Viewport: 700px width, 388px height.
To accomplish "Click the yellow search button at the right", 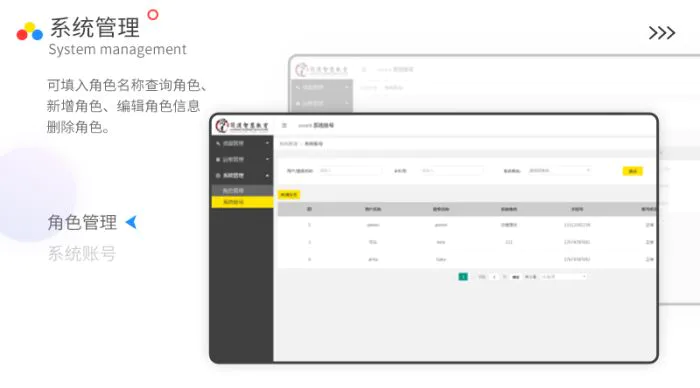I will pos(633,171).
